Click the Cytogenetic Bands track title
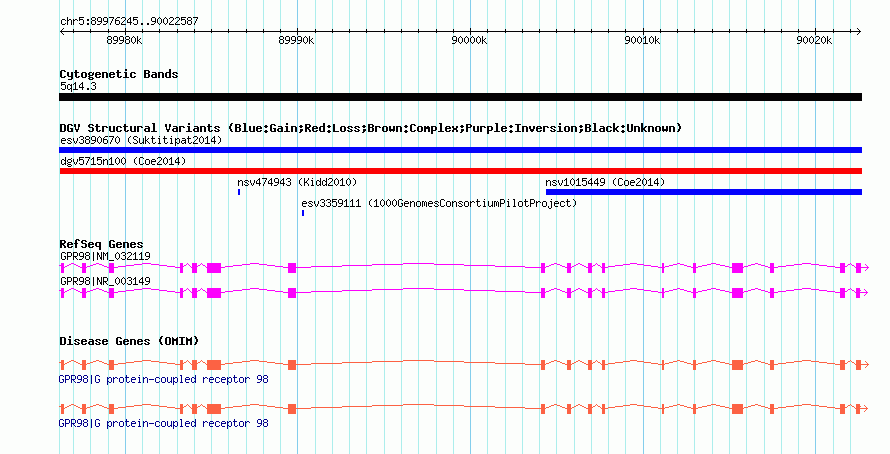The height and width of the screenshot is (454, 890). click(x=119, y=74)
